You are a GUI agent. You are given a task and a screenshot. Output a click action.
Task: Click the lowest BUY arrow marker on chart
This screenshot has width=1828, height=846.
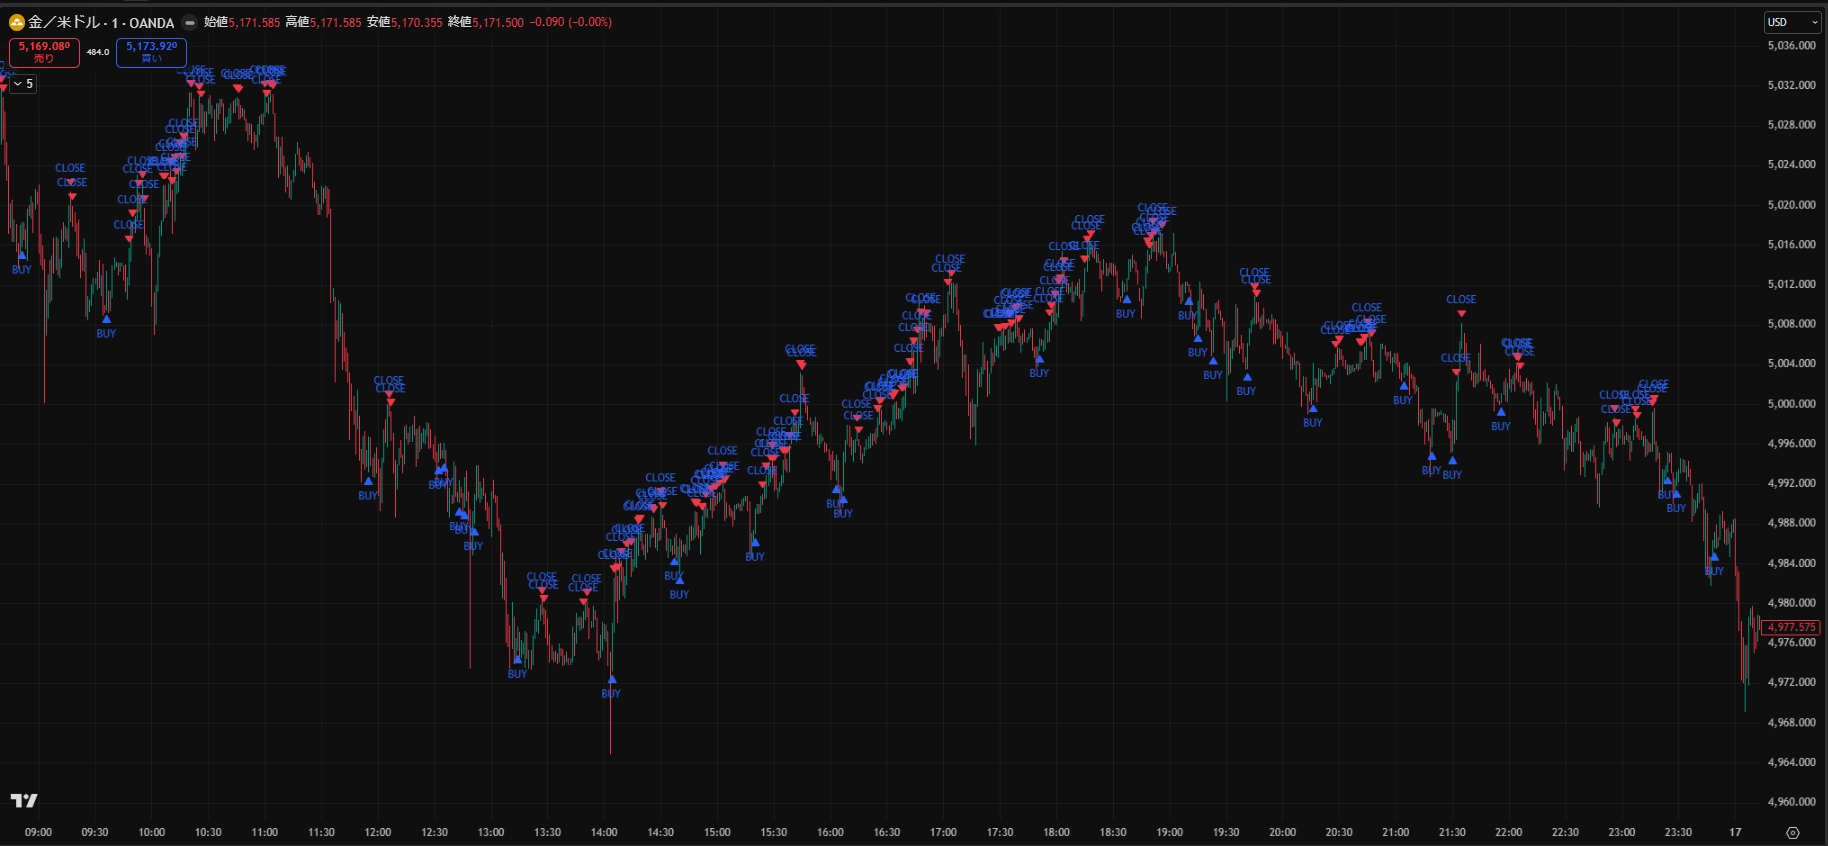pos(612,680)
